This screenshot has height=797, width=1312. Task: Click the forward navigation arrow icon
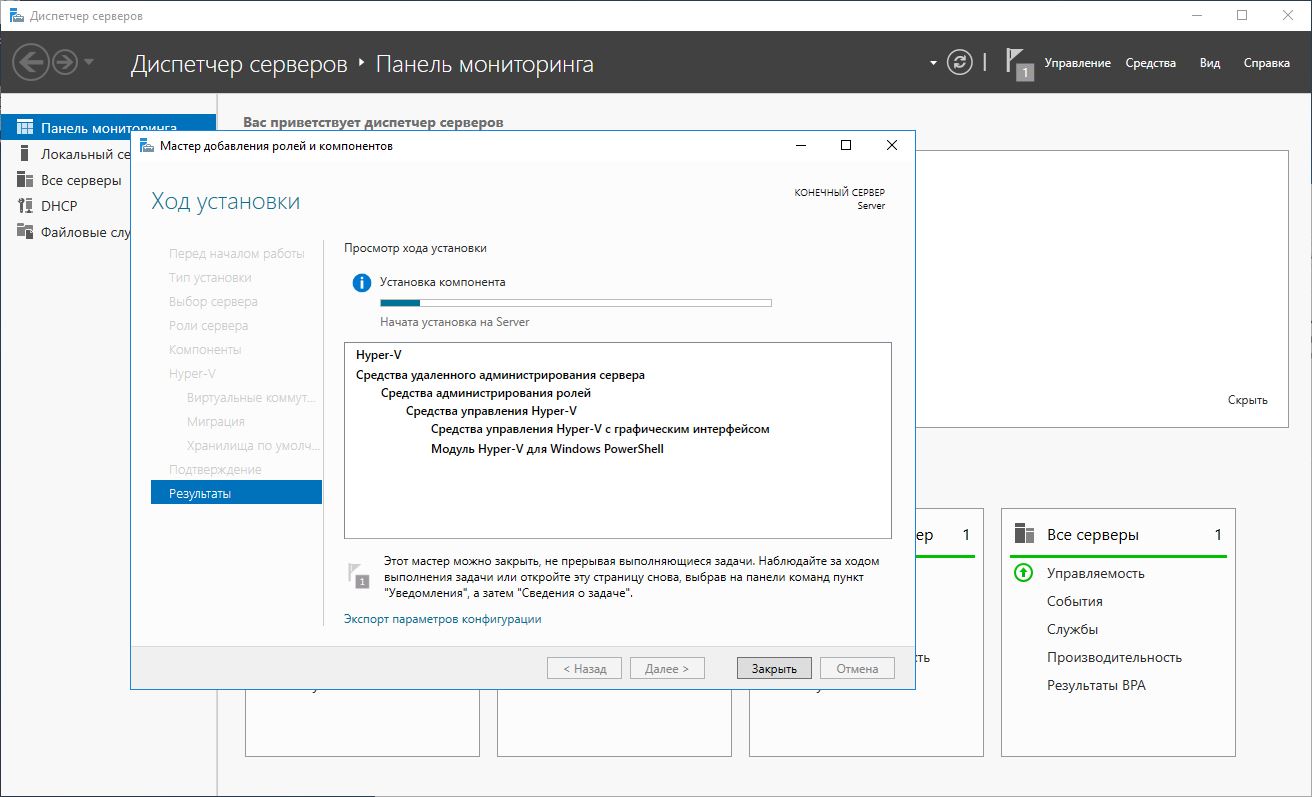click(65, 63)
